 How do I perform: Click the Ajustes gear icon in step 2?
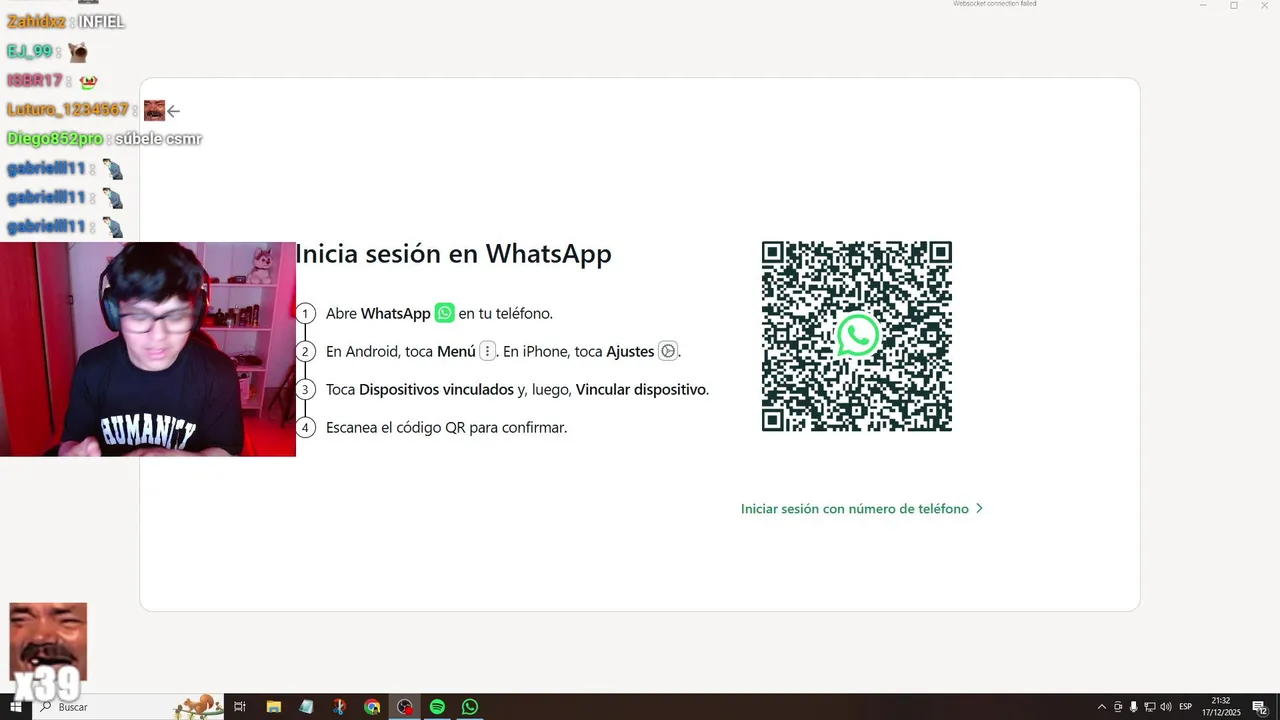coord(668,351)
